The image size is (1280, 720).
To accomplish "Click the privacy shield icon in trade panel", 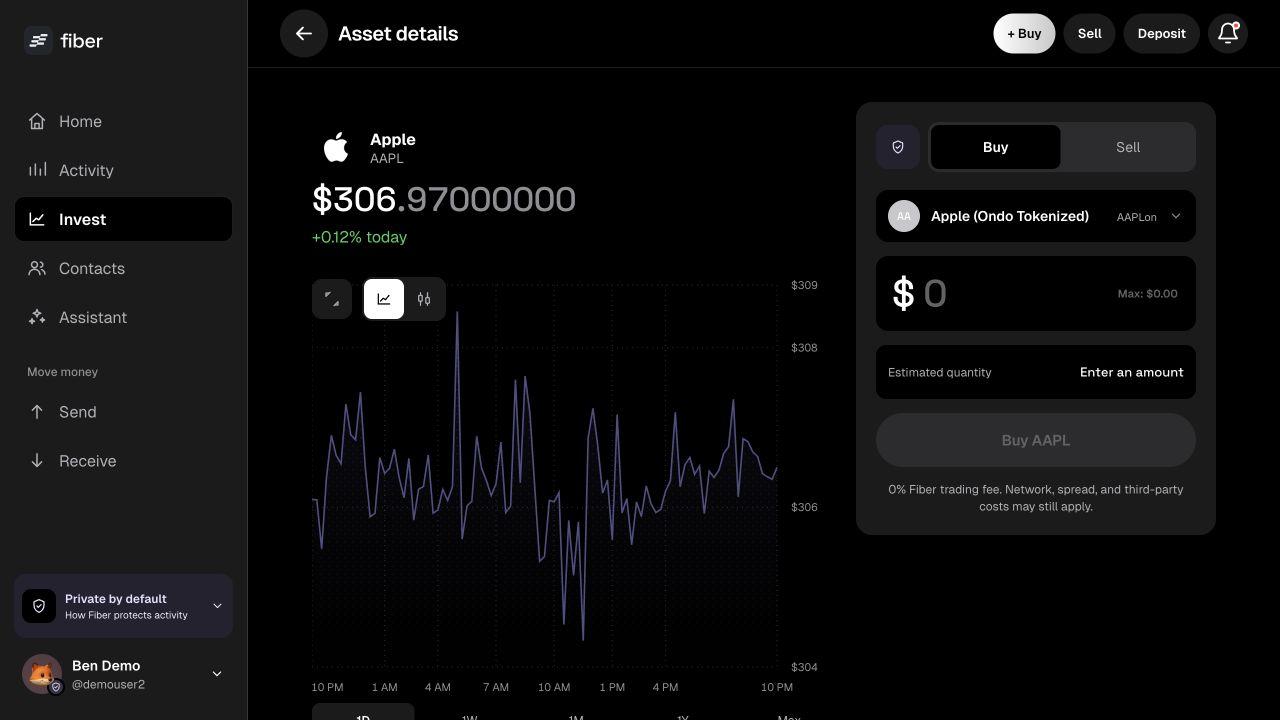I will tap(898, 147).
